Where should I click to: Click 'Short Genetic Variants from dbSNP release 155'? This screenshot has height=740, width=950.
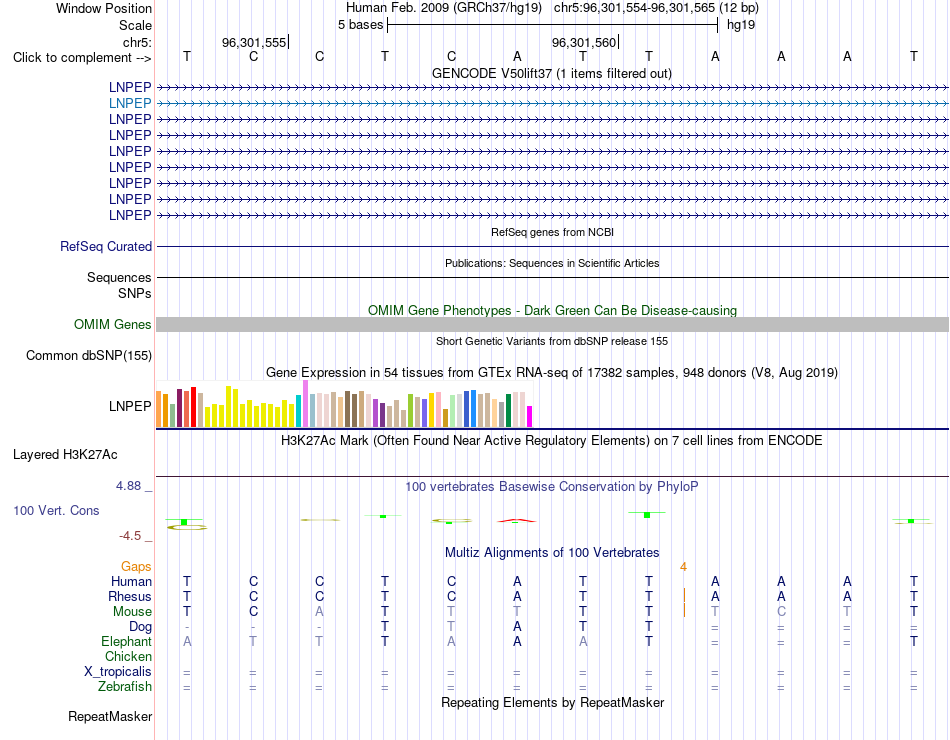pyautogui.click(x=552, y=341)
